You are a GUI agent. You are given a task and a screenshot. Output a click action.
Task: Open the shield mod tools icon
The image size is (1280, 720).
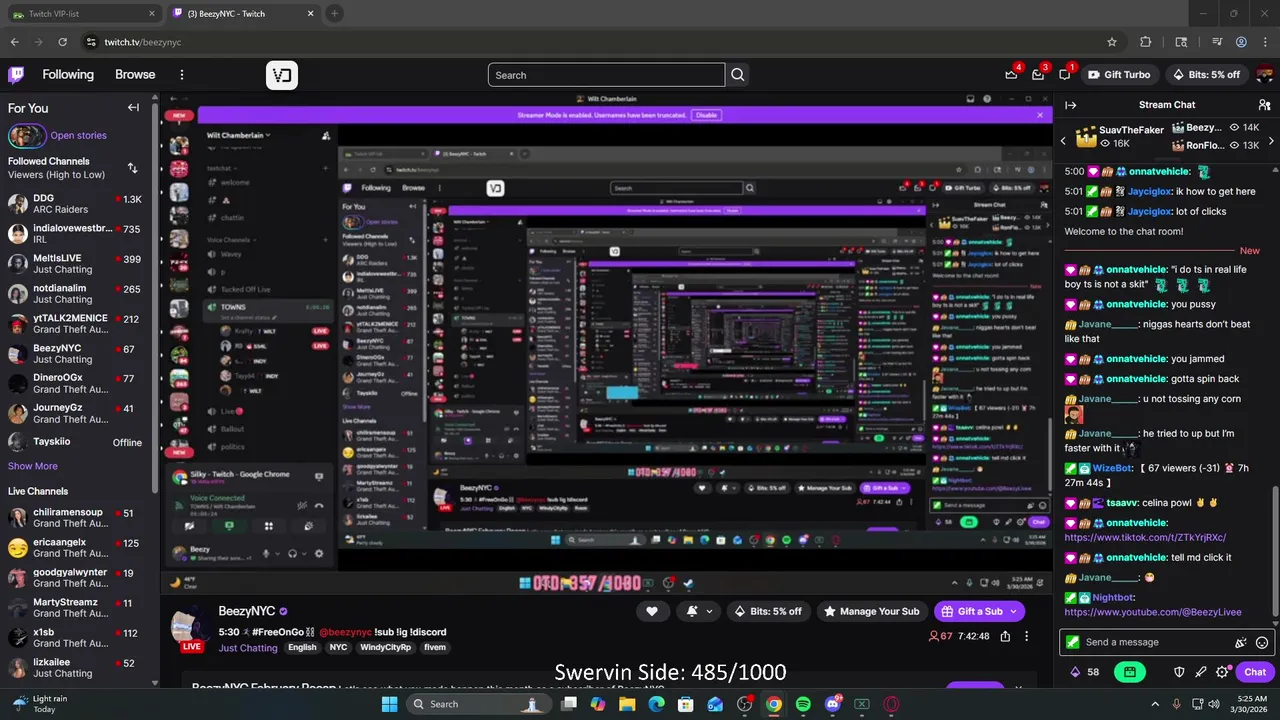1179,672
